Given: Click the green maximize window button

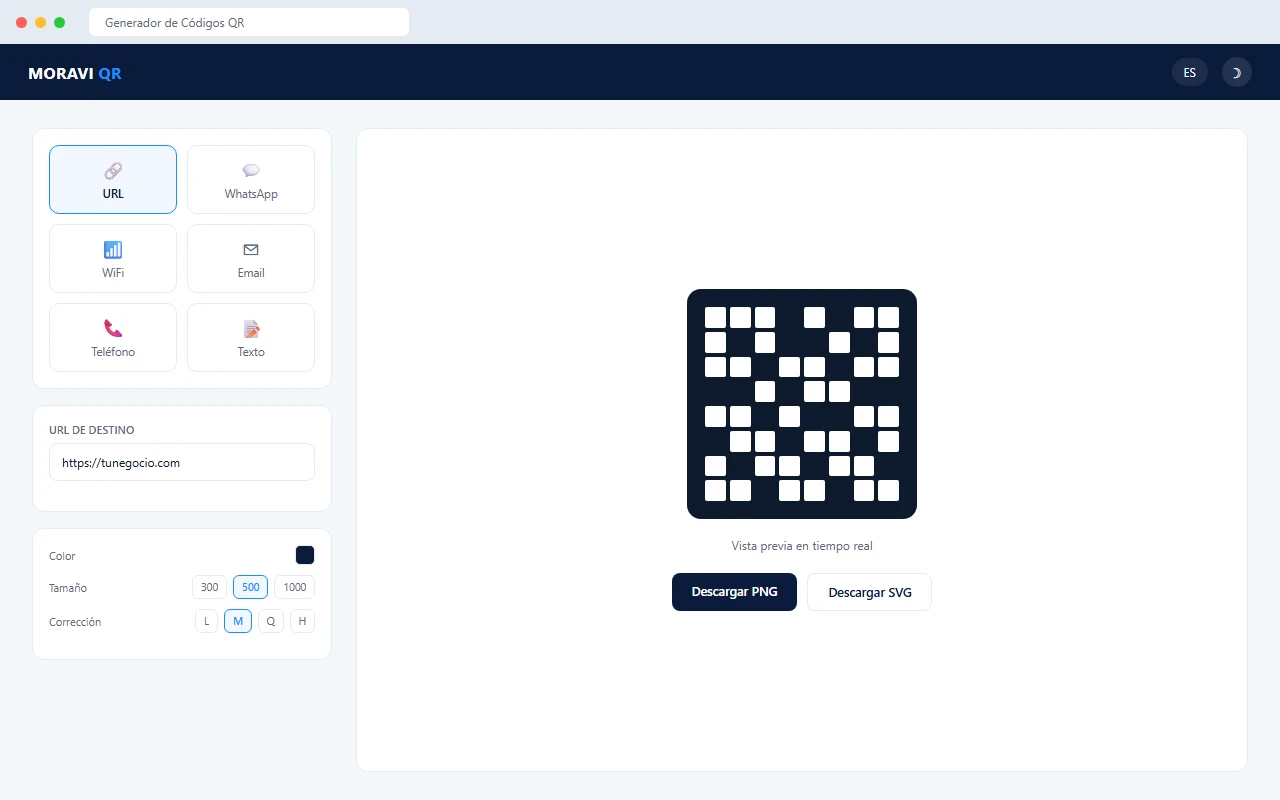Looking at the screenshot, I should pos(60,22).
